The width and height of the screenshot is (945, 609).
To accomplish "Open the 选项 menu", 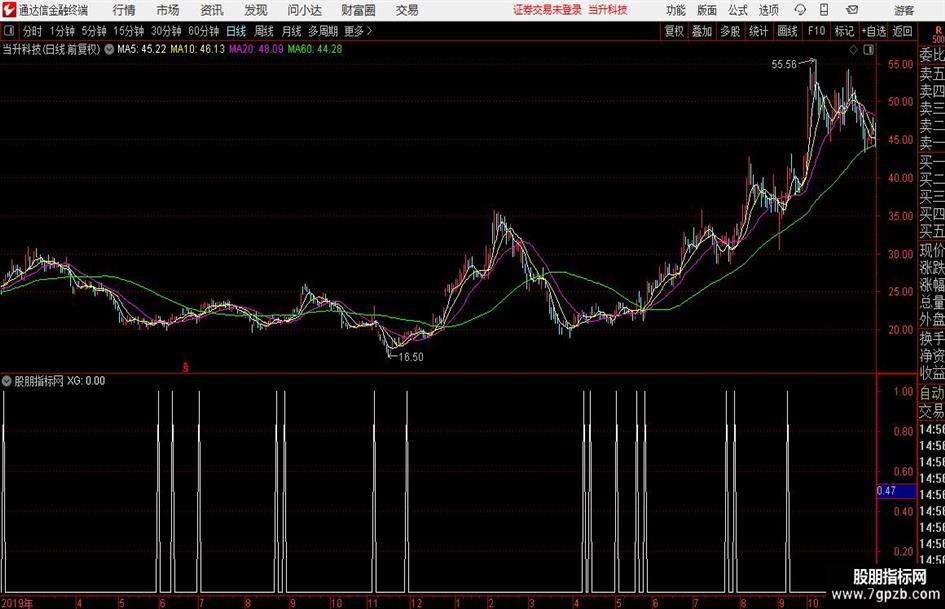I will [x=768, y=10].
